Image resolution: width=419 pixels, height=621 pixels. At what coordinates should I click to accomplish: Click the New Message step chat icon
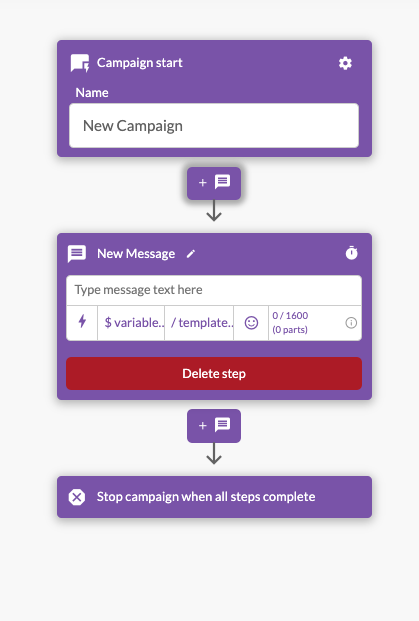point(77,253)
